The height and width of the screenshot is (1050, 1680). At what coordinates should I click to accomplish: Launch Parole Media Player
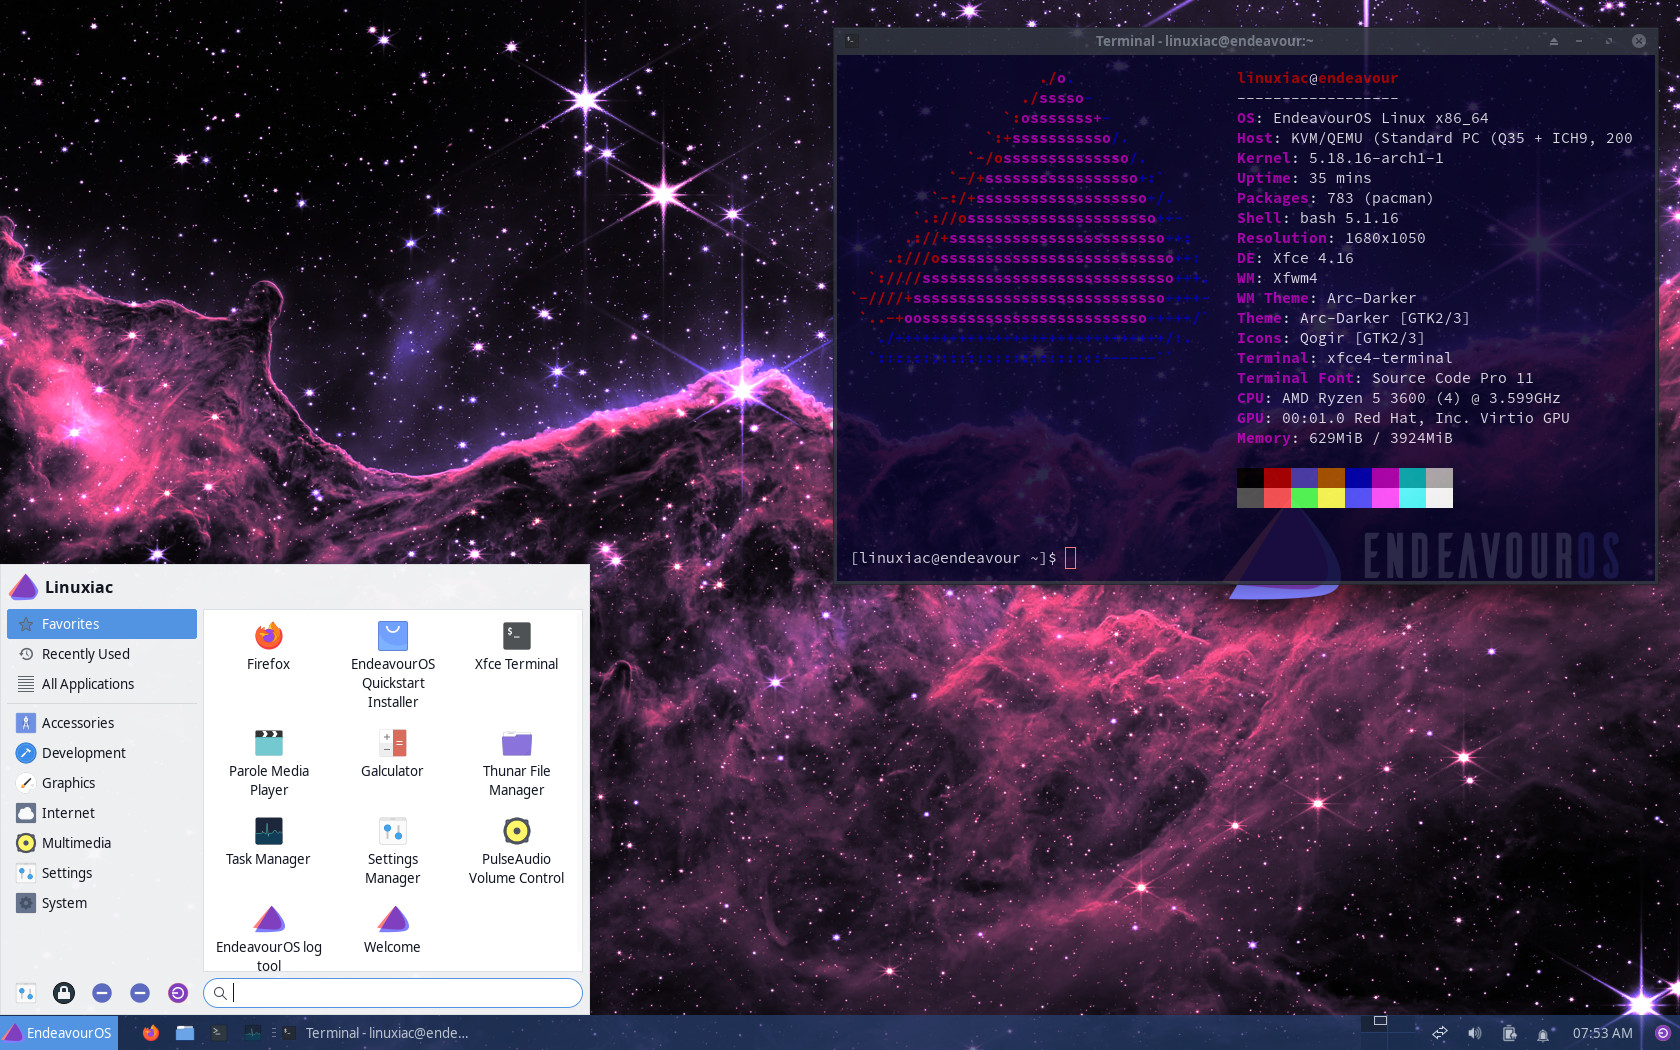point(268,763)
